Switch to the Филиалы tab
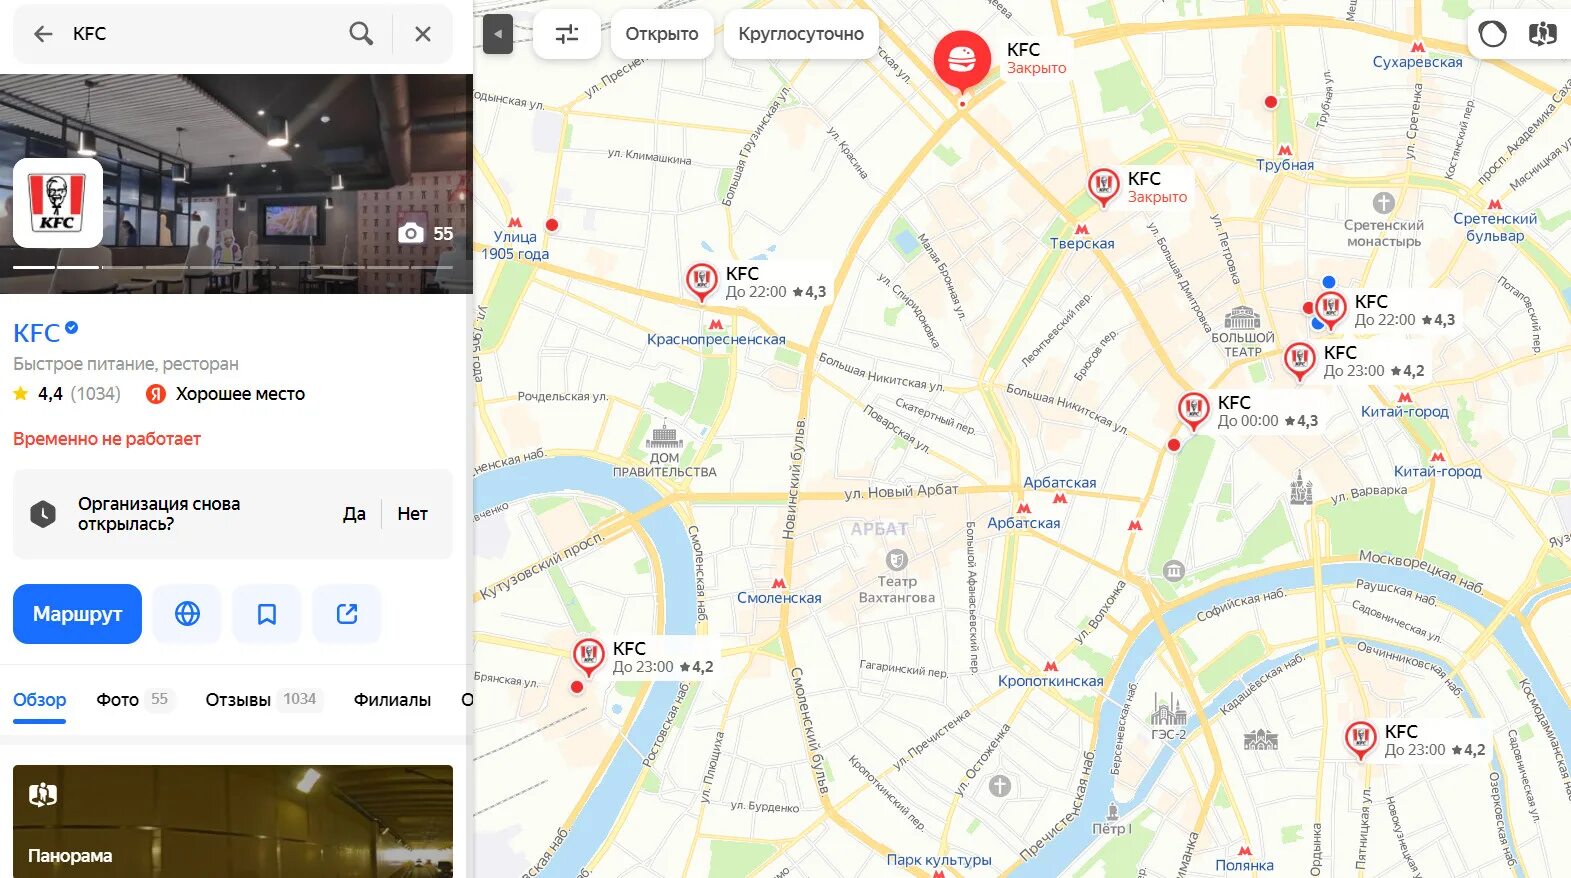Screen dimensions: 1571x878 392,700
